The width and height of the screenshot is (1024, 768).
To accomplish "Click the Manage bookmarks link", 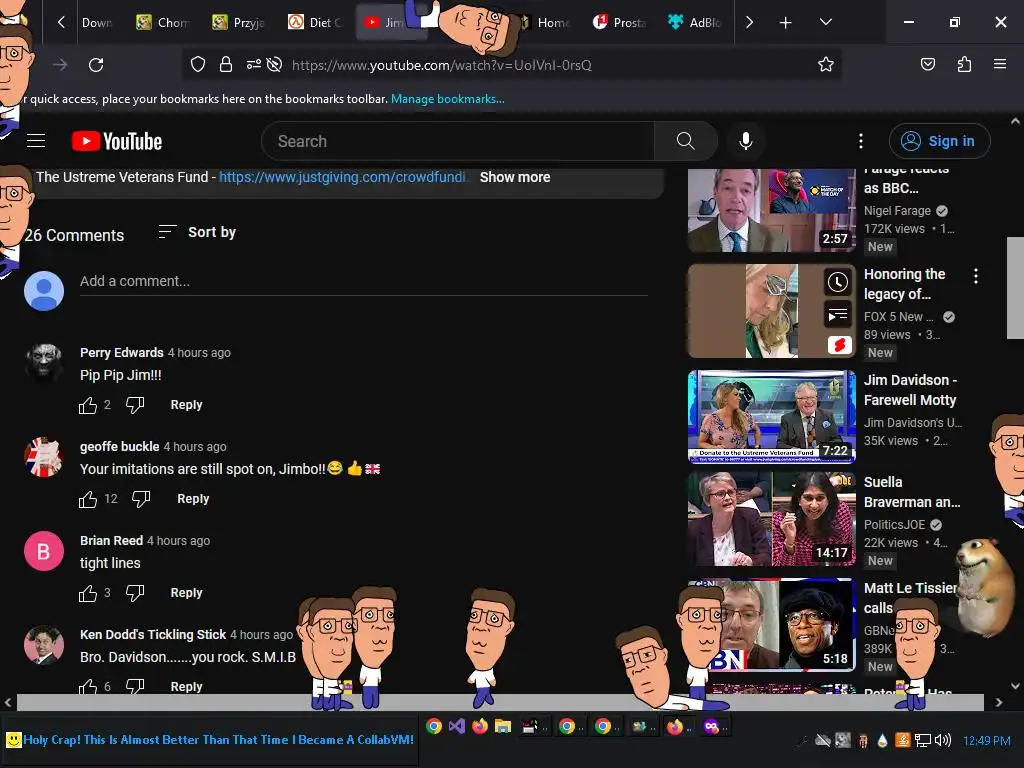I will (447, 99).
